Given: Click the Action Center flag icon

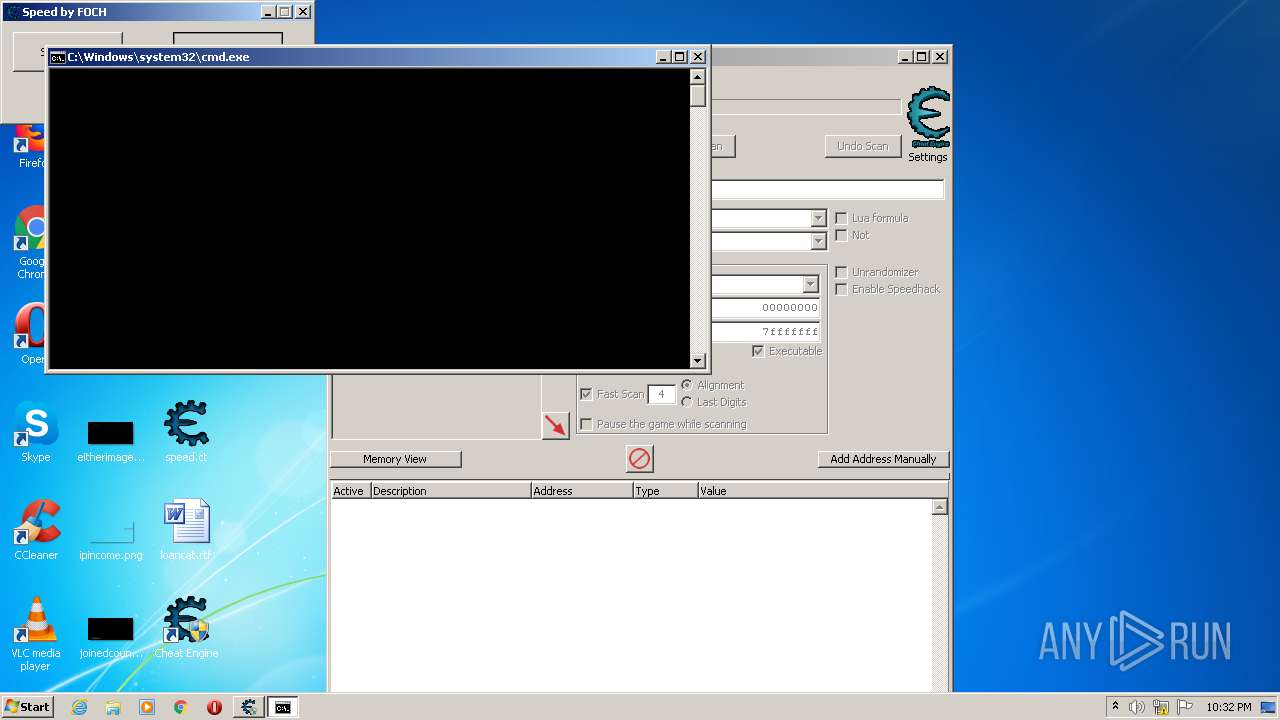Looking at the screenshot, I should pos(1185,707).
